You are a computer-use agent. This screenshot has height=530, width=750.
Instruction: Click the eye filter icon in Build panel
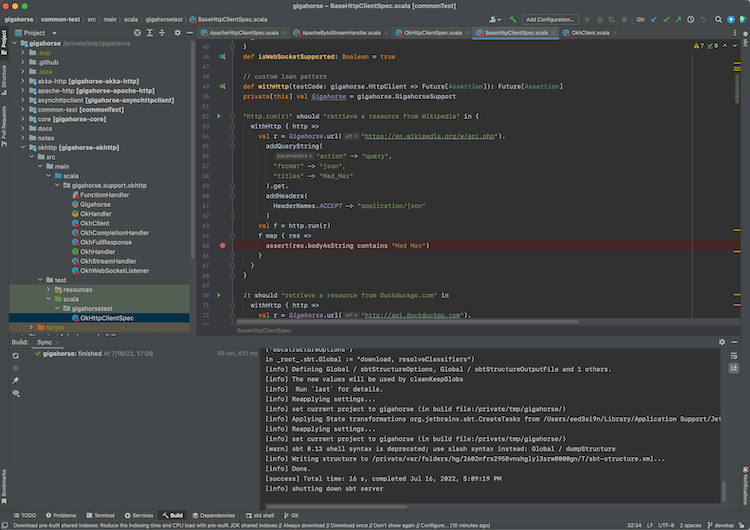16,393
